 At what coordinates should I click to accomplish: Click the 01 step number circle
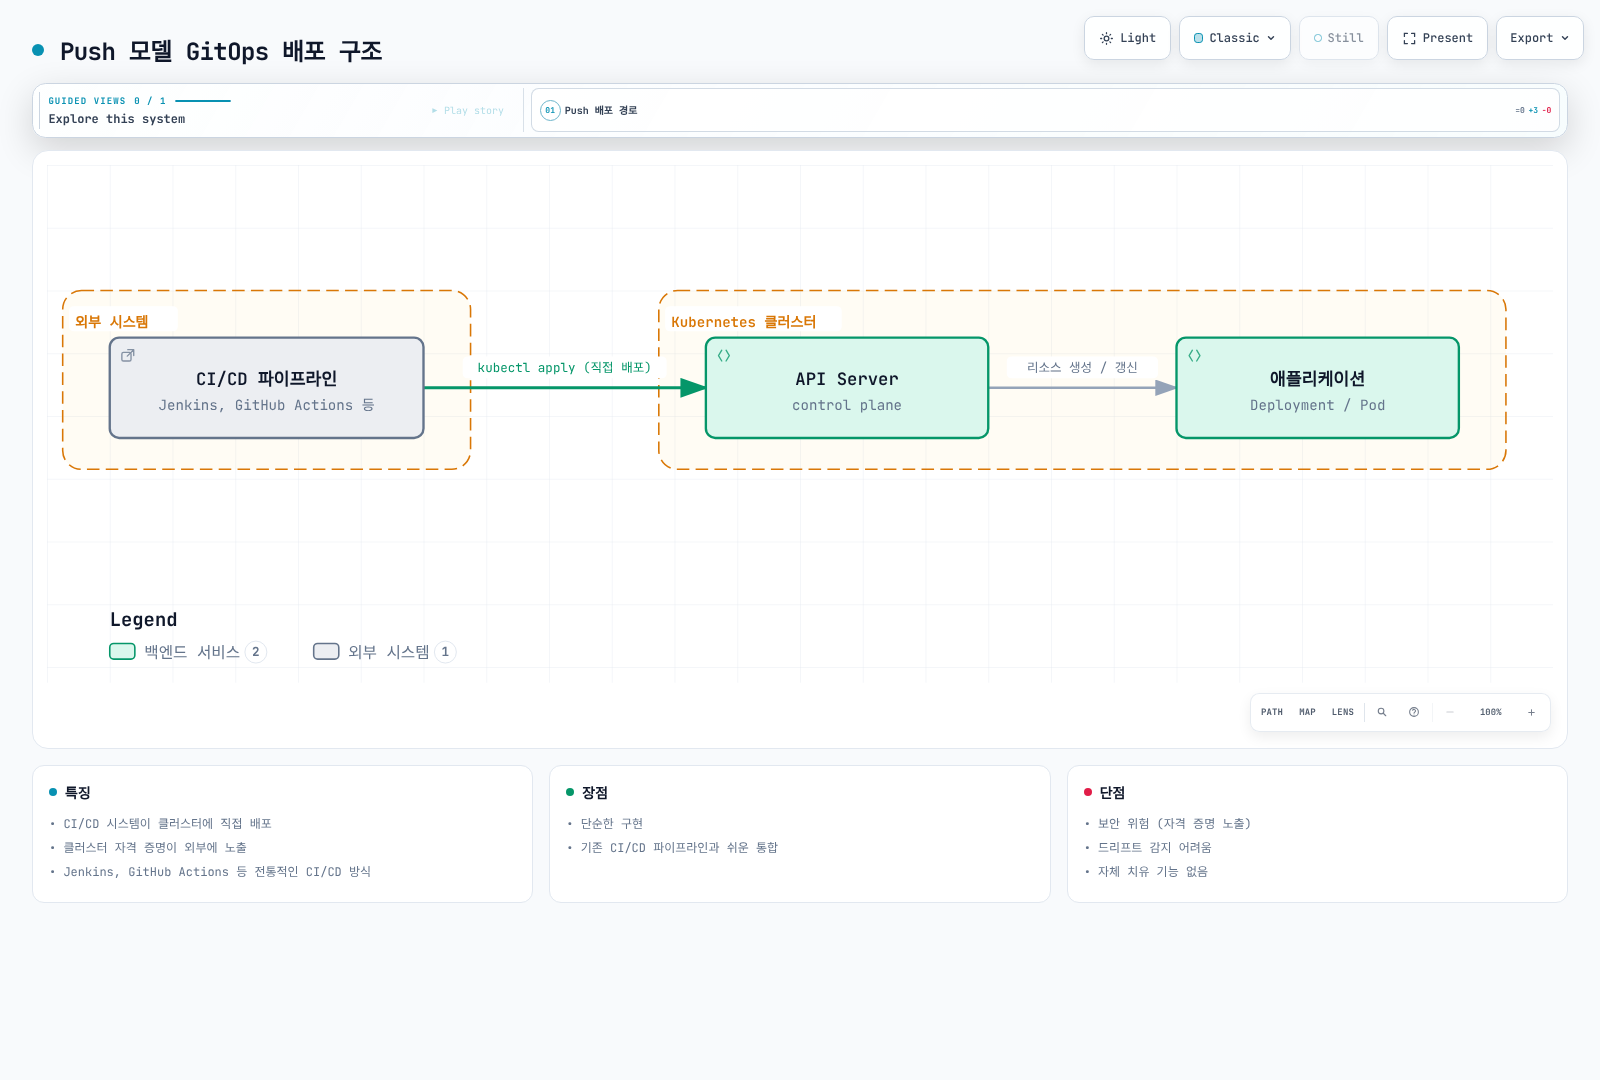tap(550, 111)
